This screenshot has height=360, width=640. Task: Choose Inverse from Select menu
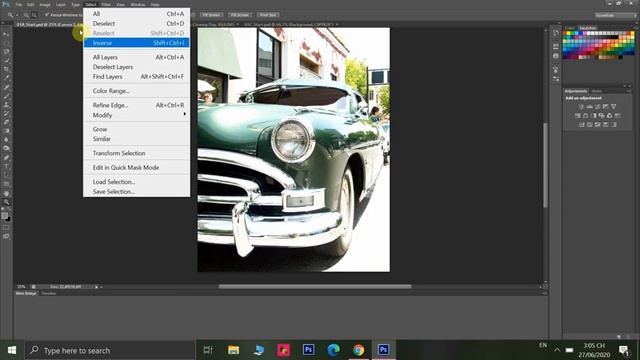[x=136, y=43]
